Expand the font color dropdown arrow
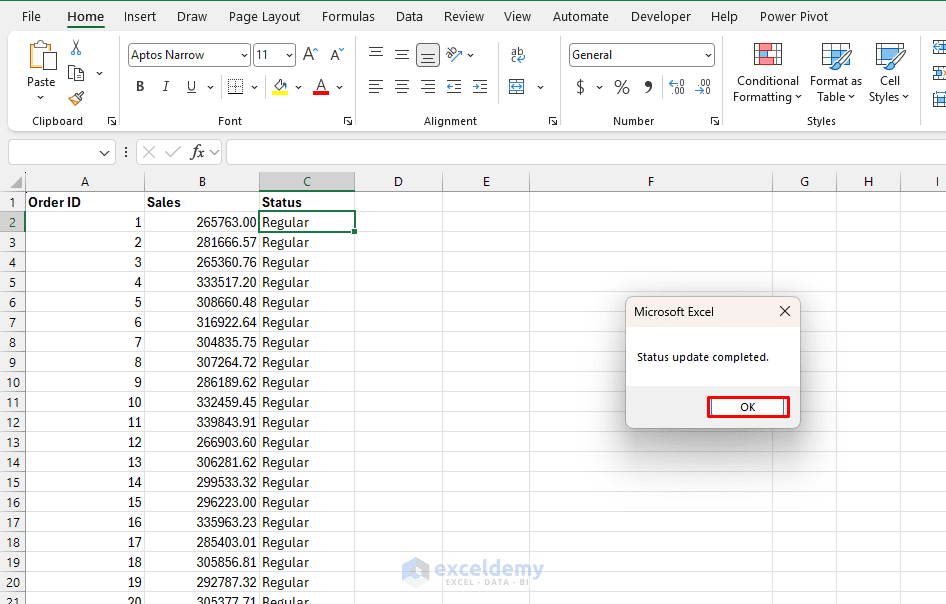 point(340,87)
